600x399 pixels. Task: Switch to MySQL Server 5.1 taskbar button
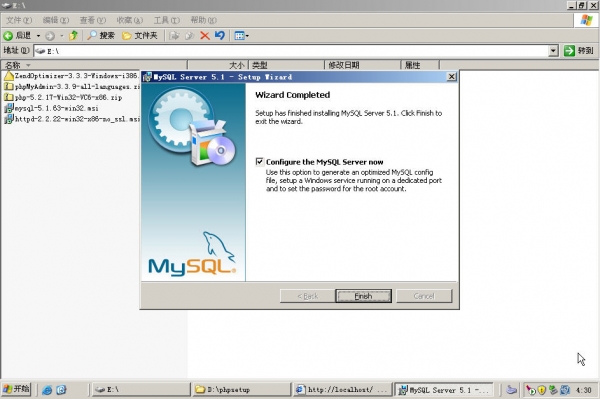click(444, 389)
